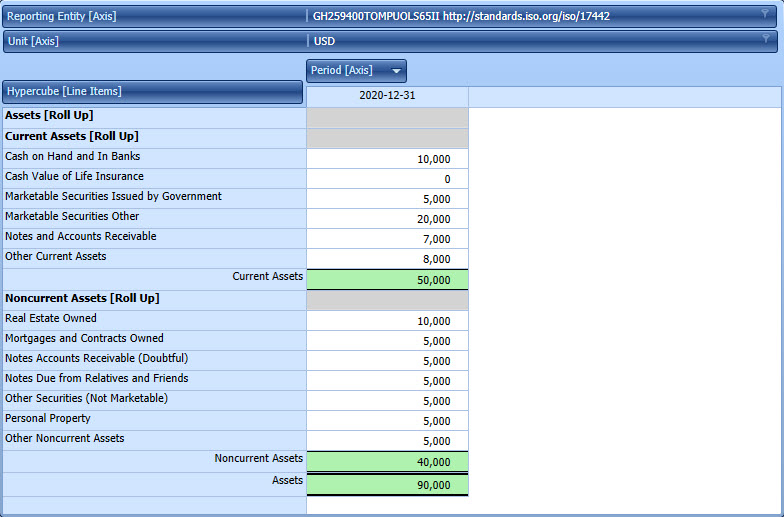Click the Other Current Assets label
The image size is (784, 517).
pos(56,256)
